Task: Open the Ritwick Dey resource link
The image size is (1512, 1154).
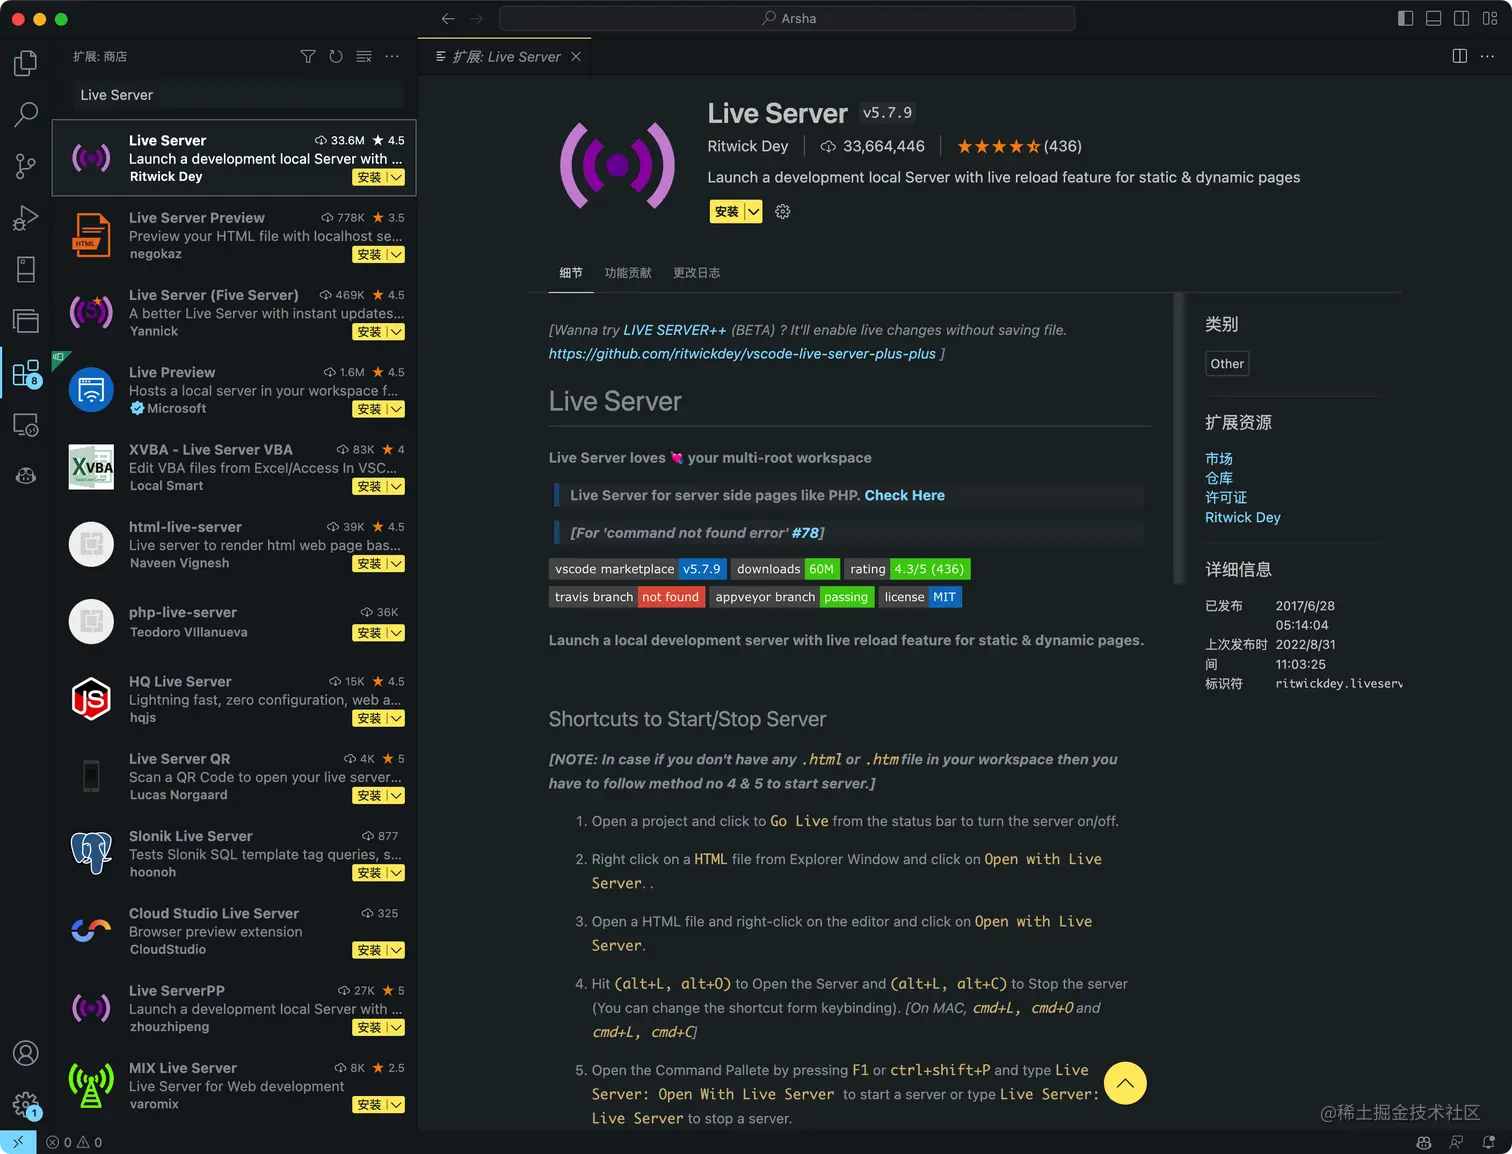Action: (x=1243, y=517)
